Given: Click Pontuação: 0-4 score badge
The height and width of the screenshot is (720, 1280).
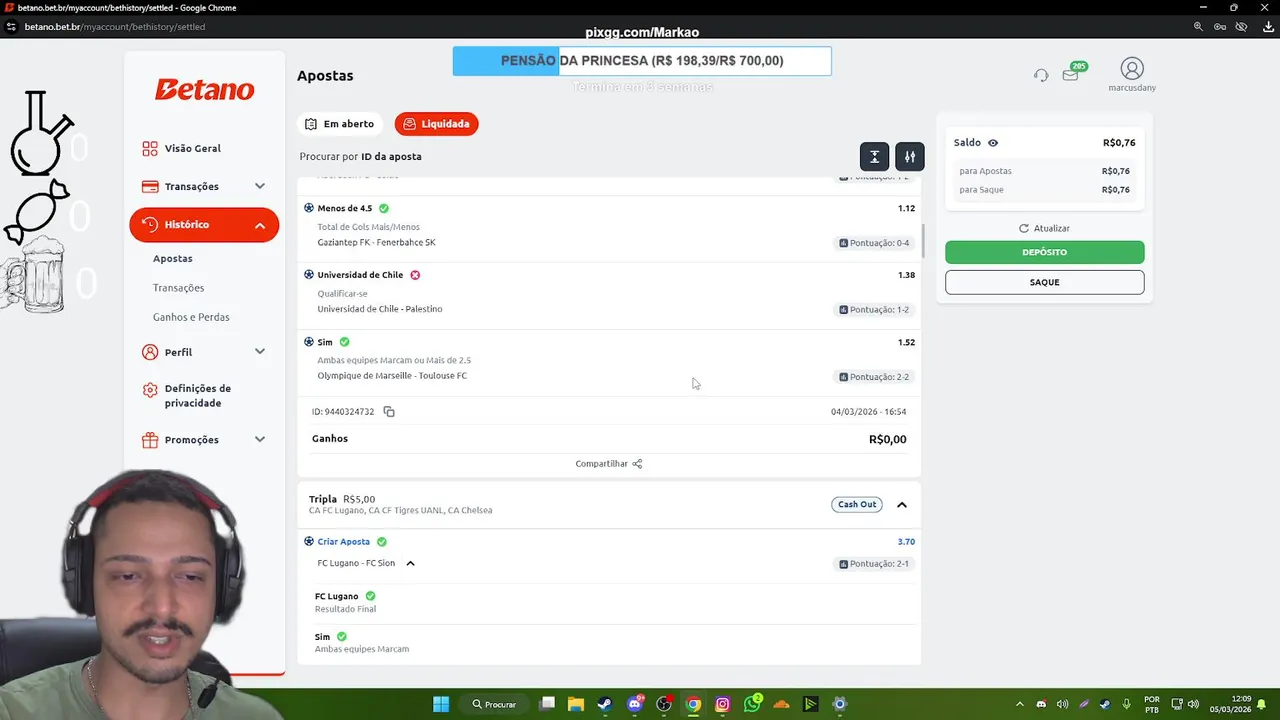Looking at the screenshot, I should [874, 243].
